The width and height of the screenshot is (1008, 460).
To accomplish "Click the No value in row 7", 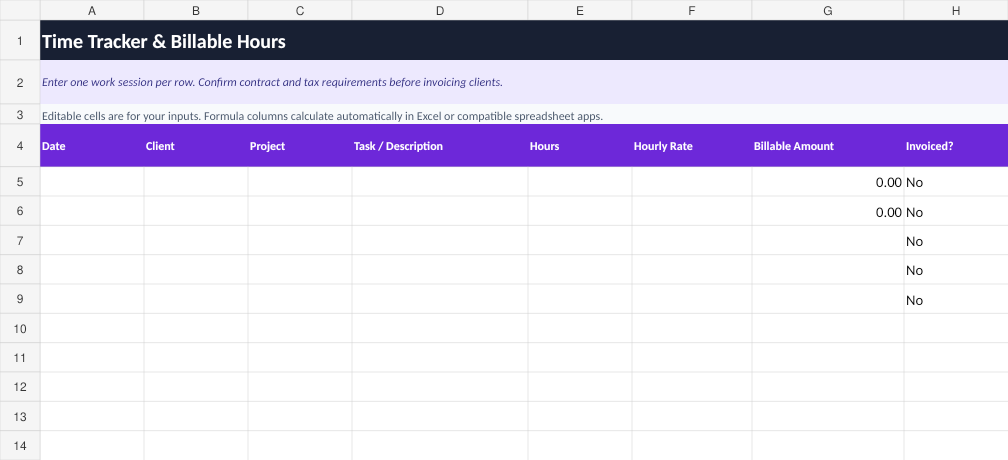I will tap(914, 242).
